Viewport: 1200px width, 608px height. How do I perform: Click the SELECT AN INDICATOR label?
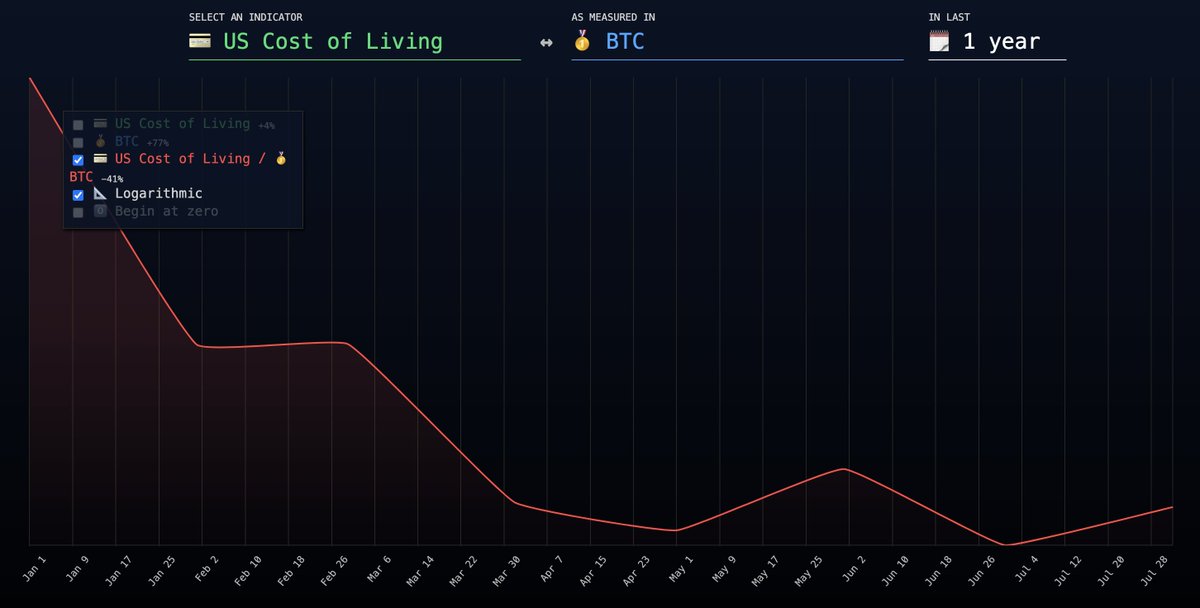point(246,17)
